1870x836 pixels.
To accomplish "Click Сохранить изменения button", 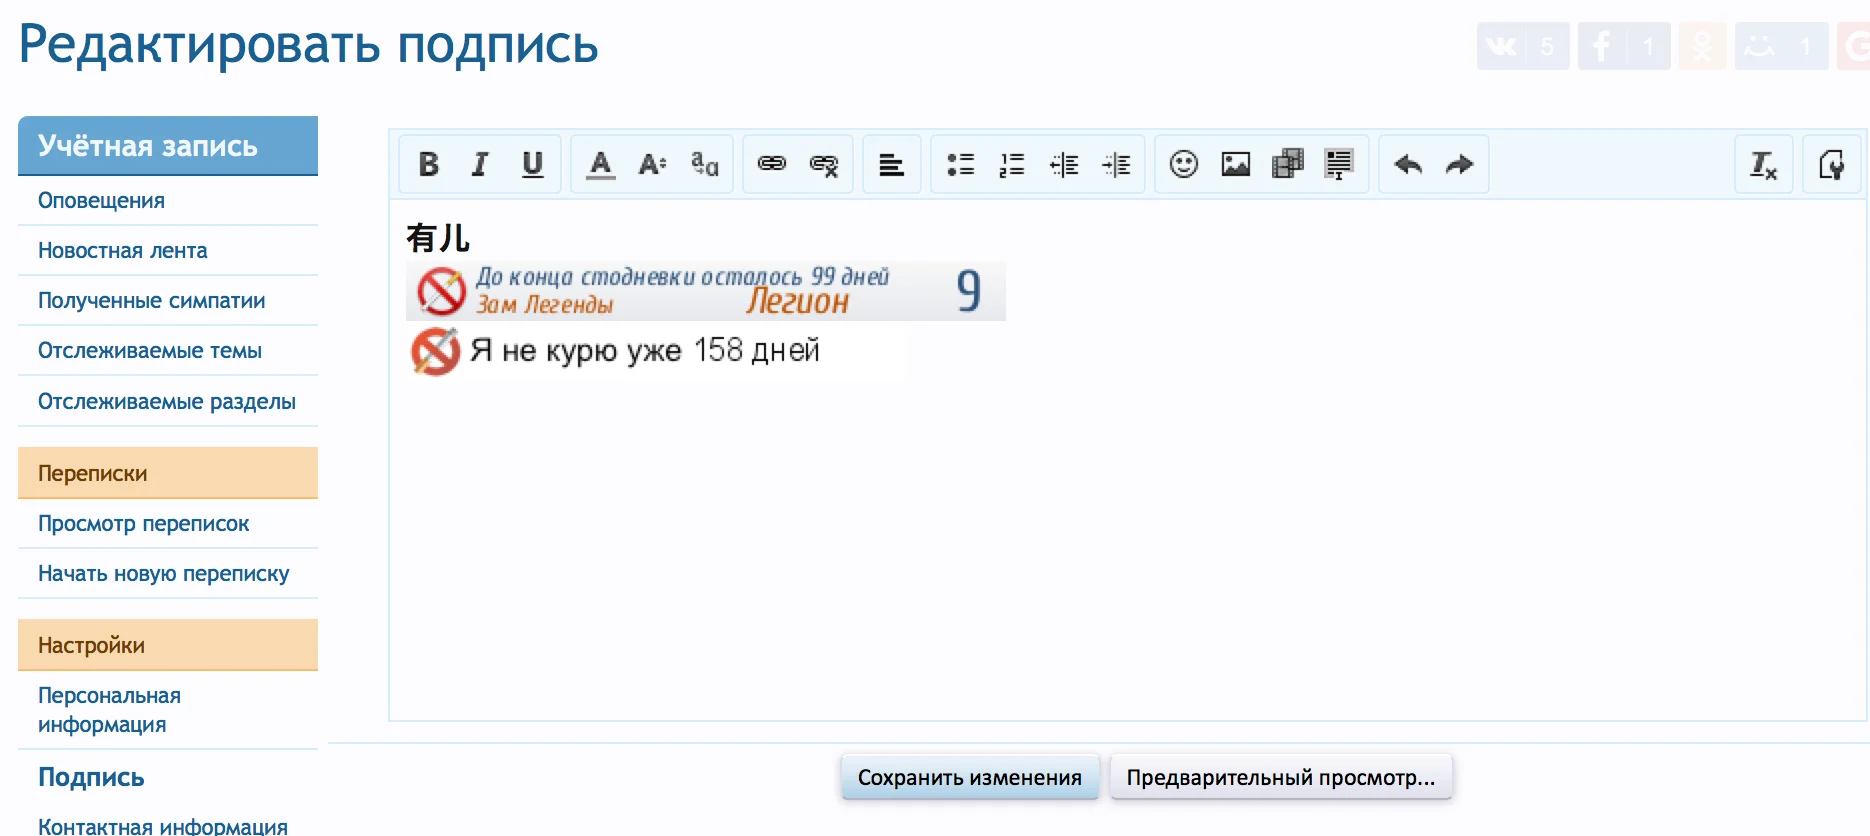I will pos(969,777).
